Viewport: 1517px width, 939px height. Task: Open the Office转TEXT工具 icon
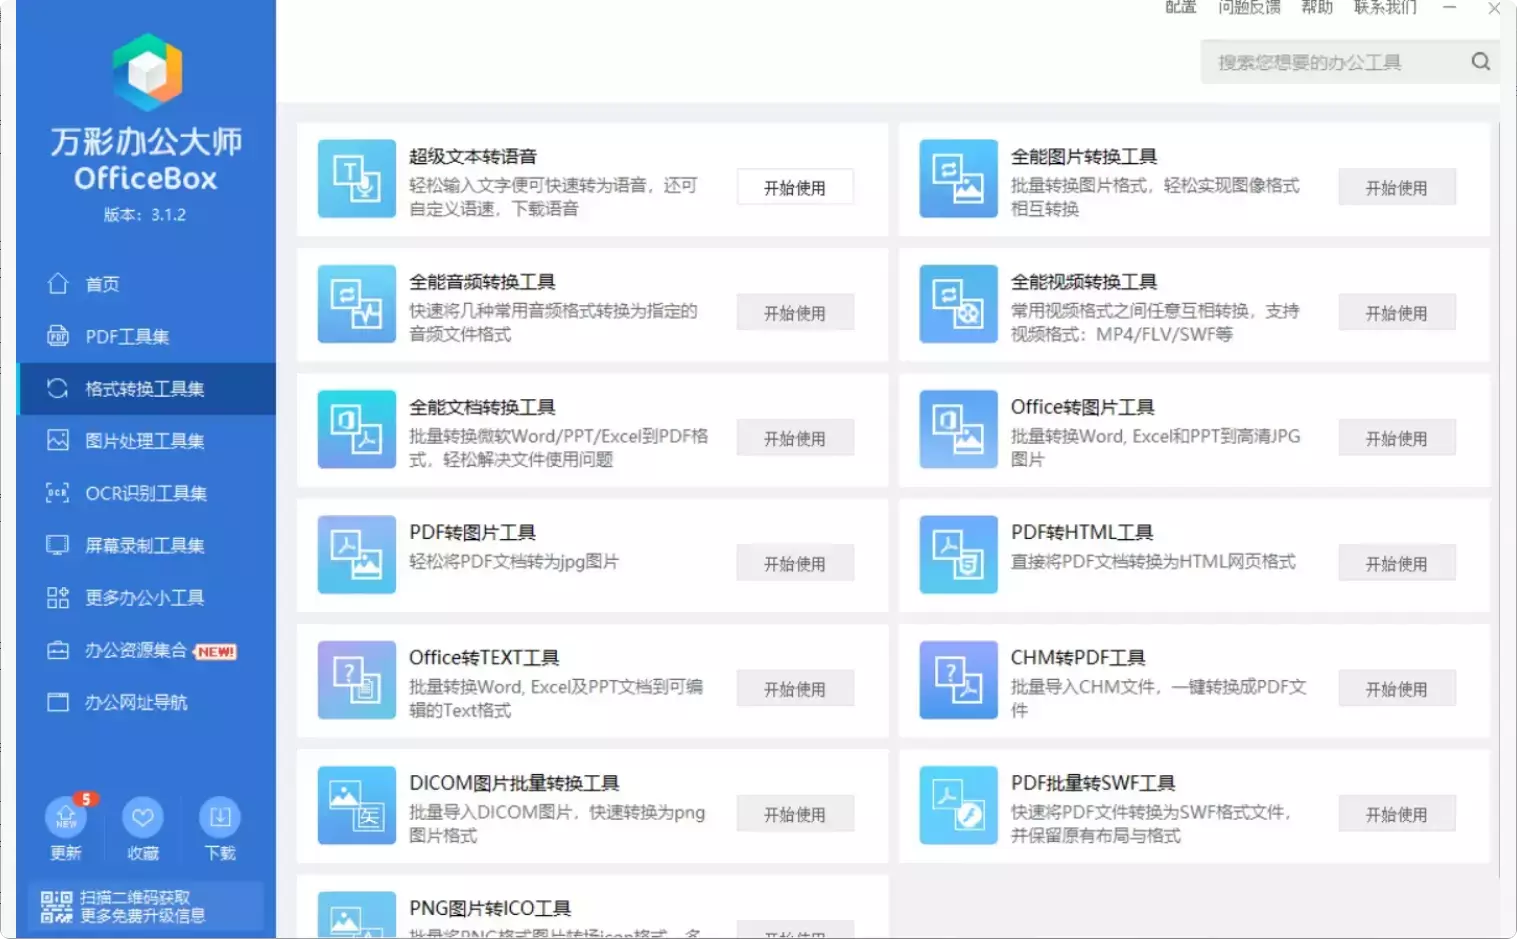pos(356,681)
